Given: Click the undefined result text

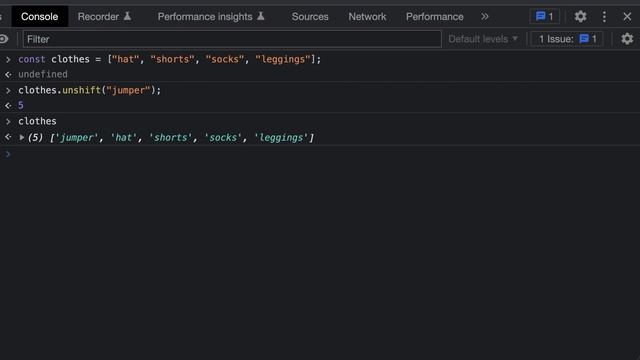Looking at the screenshot, I should coord(43,74).
